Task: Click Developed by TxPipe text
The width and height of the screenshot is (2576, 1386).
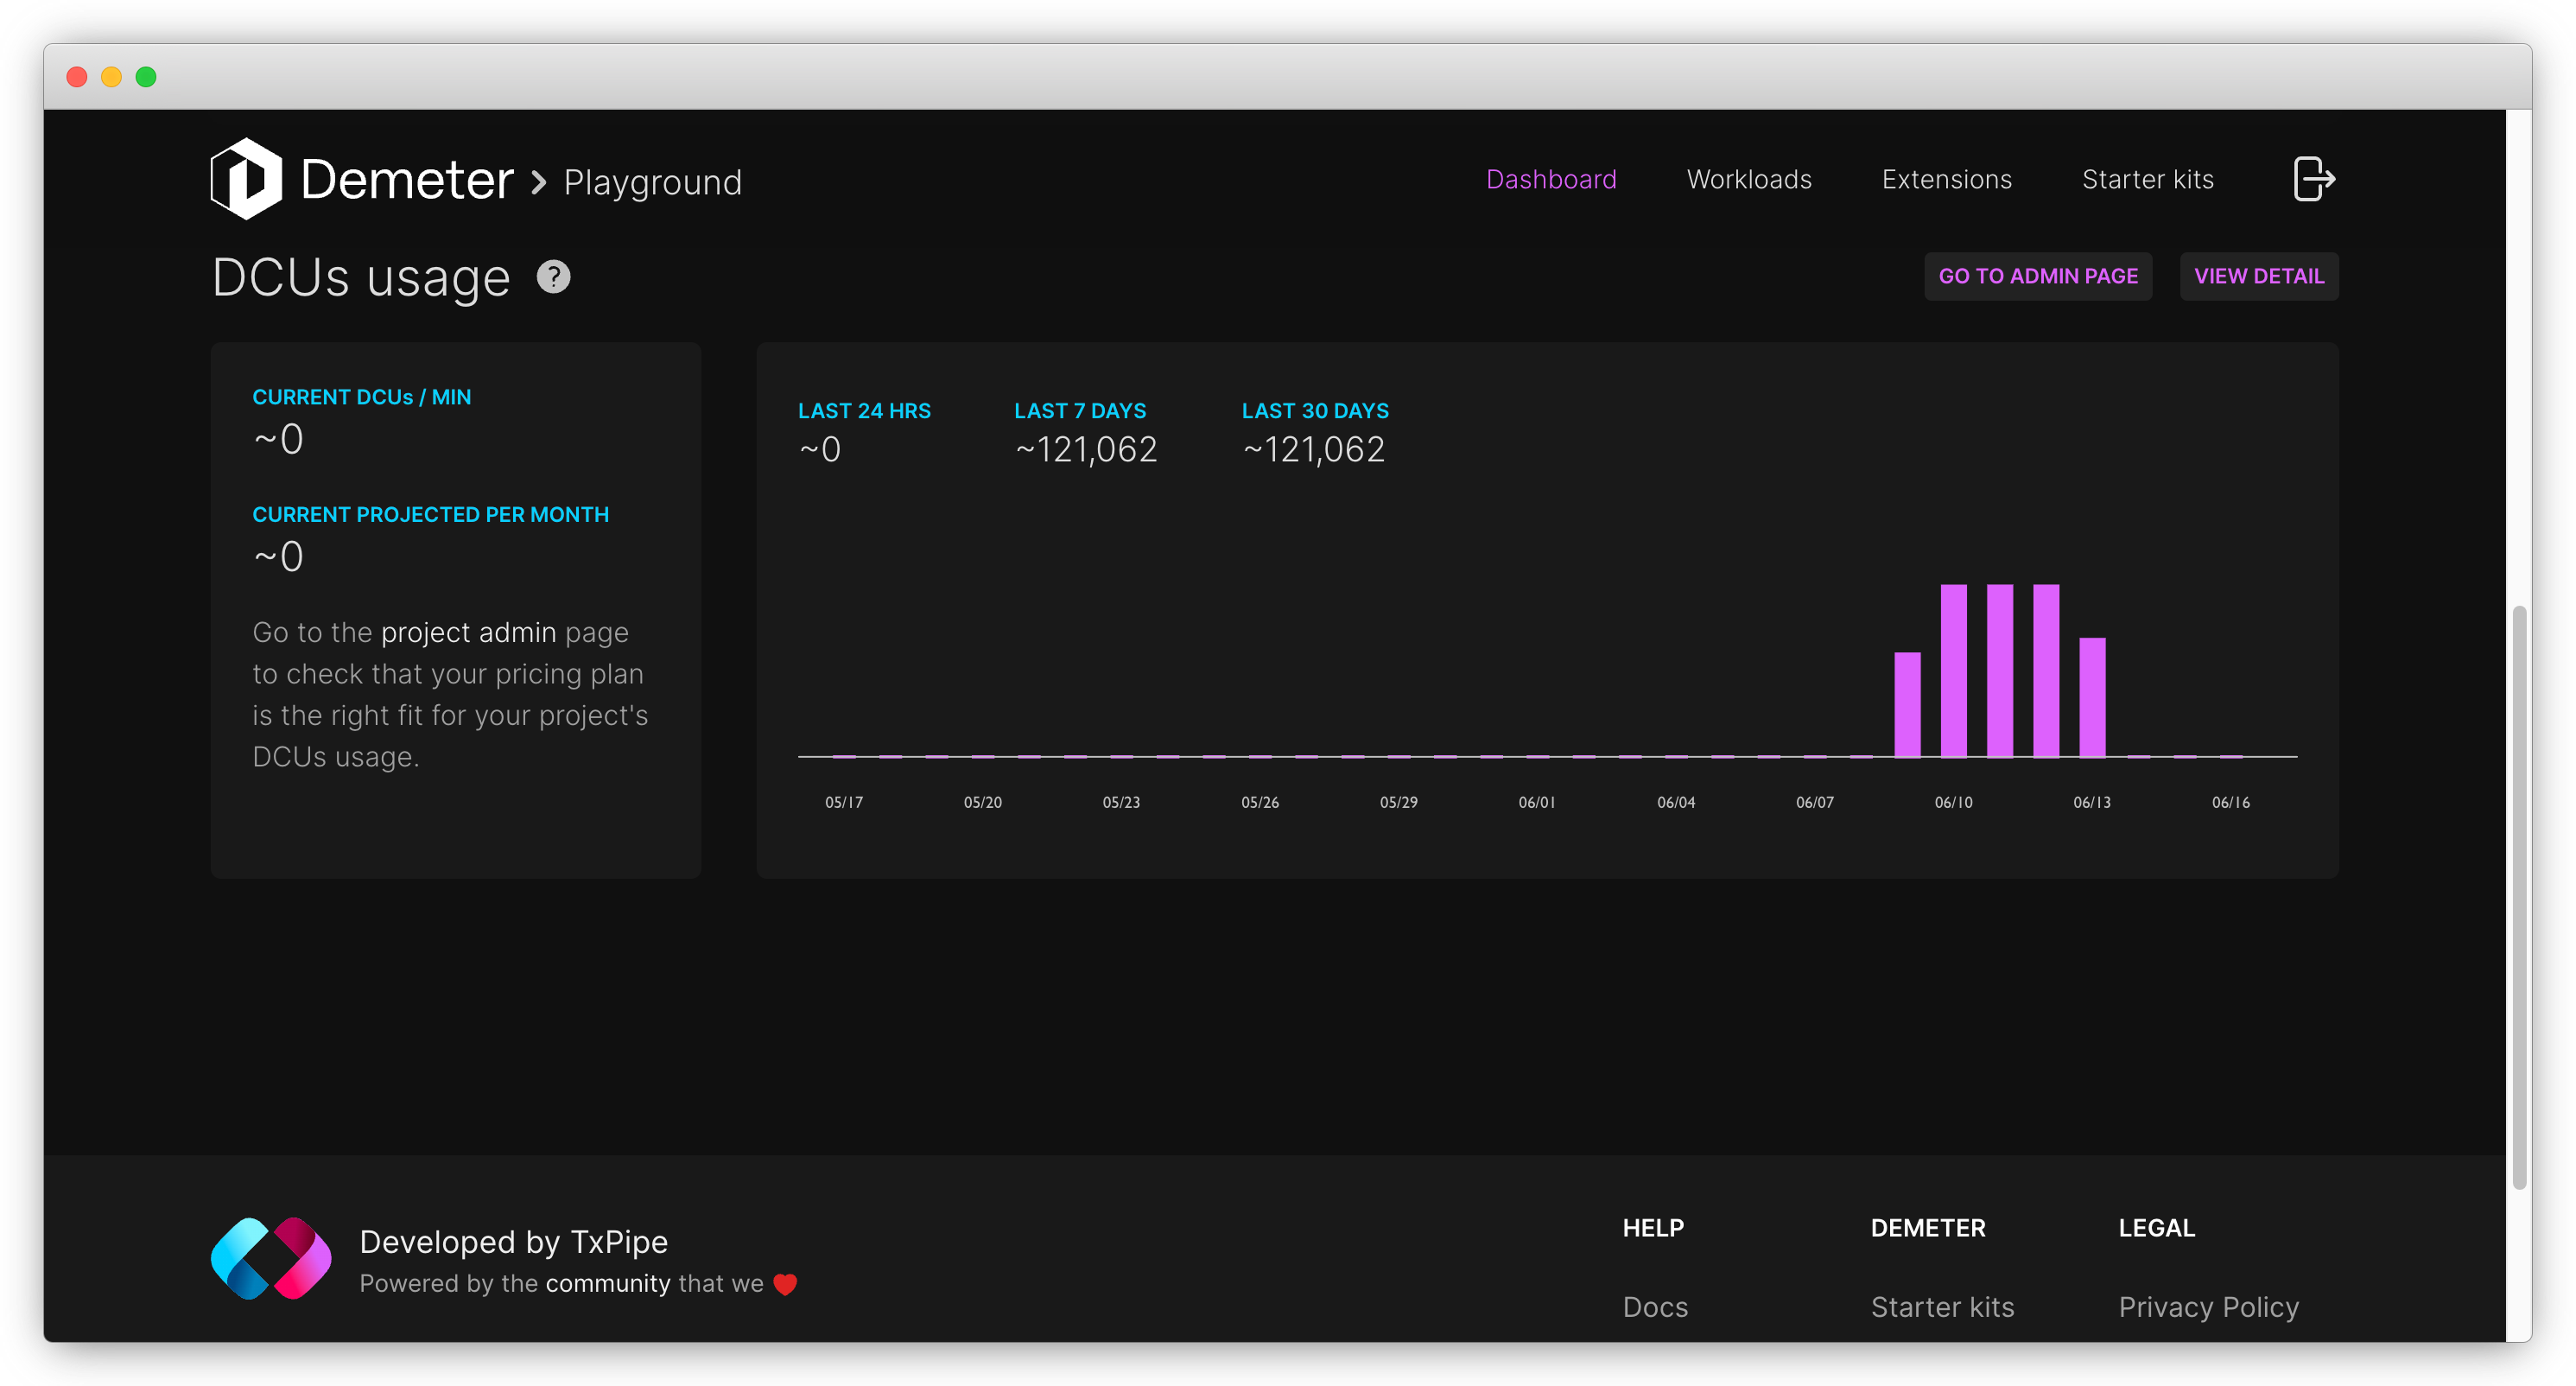Action: (x=513, y=1242)
